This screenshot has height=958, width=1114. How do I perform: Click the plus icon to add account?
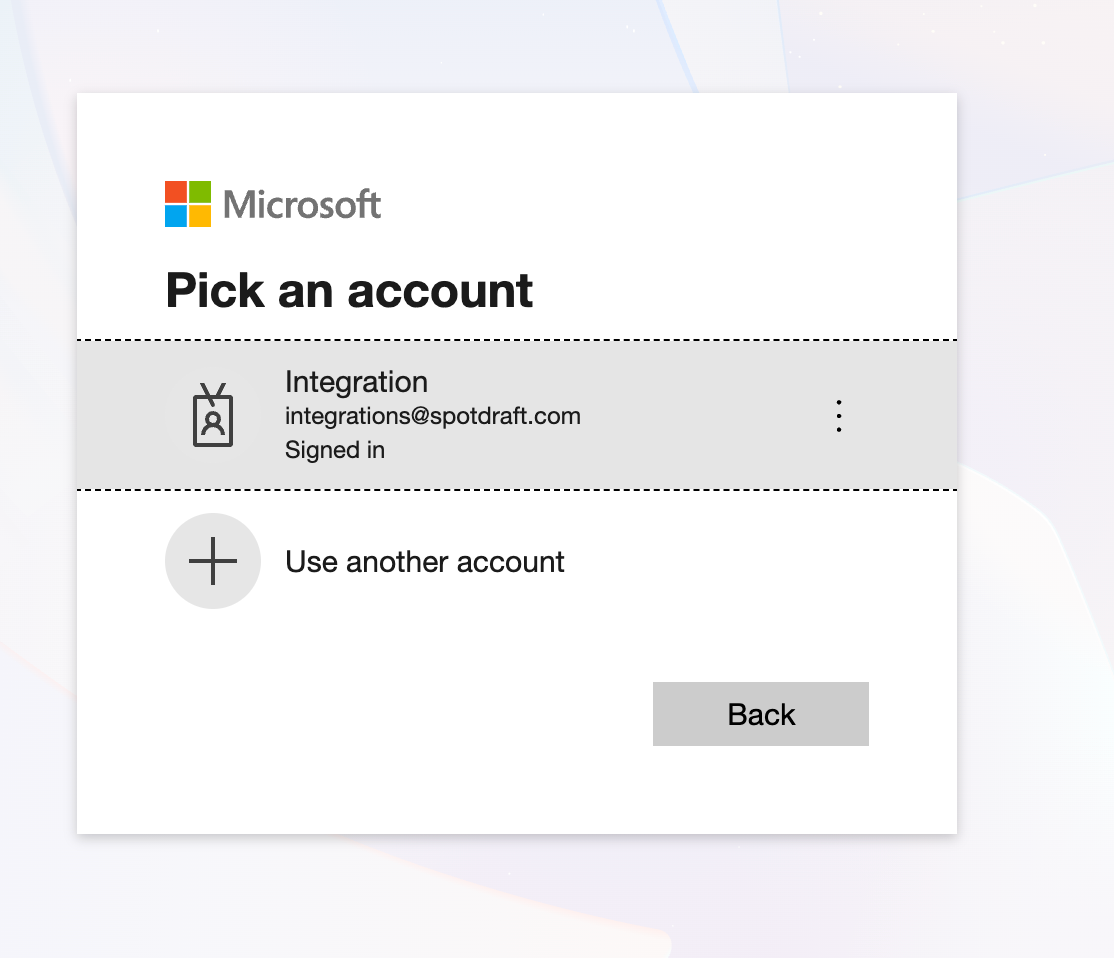(x=213, y=561)
